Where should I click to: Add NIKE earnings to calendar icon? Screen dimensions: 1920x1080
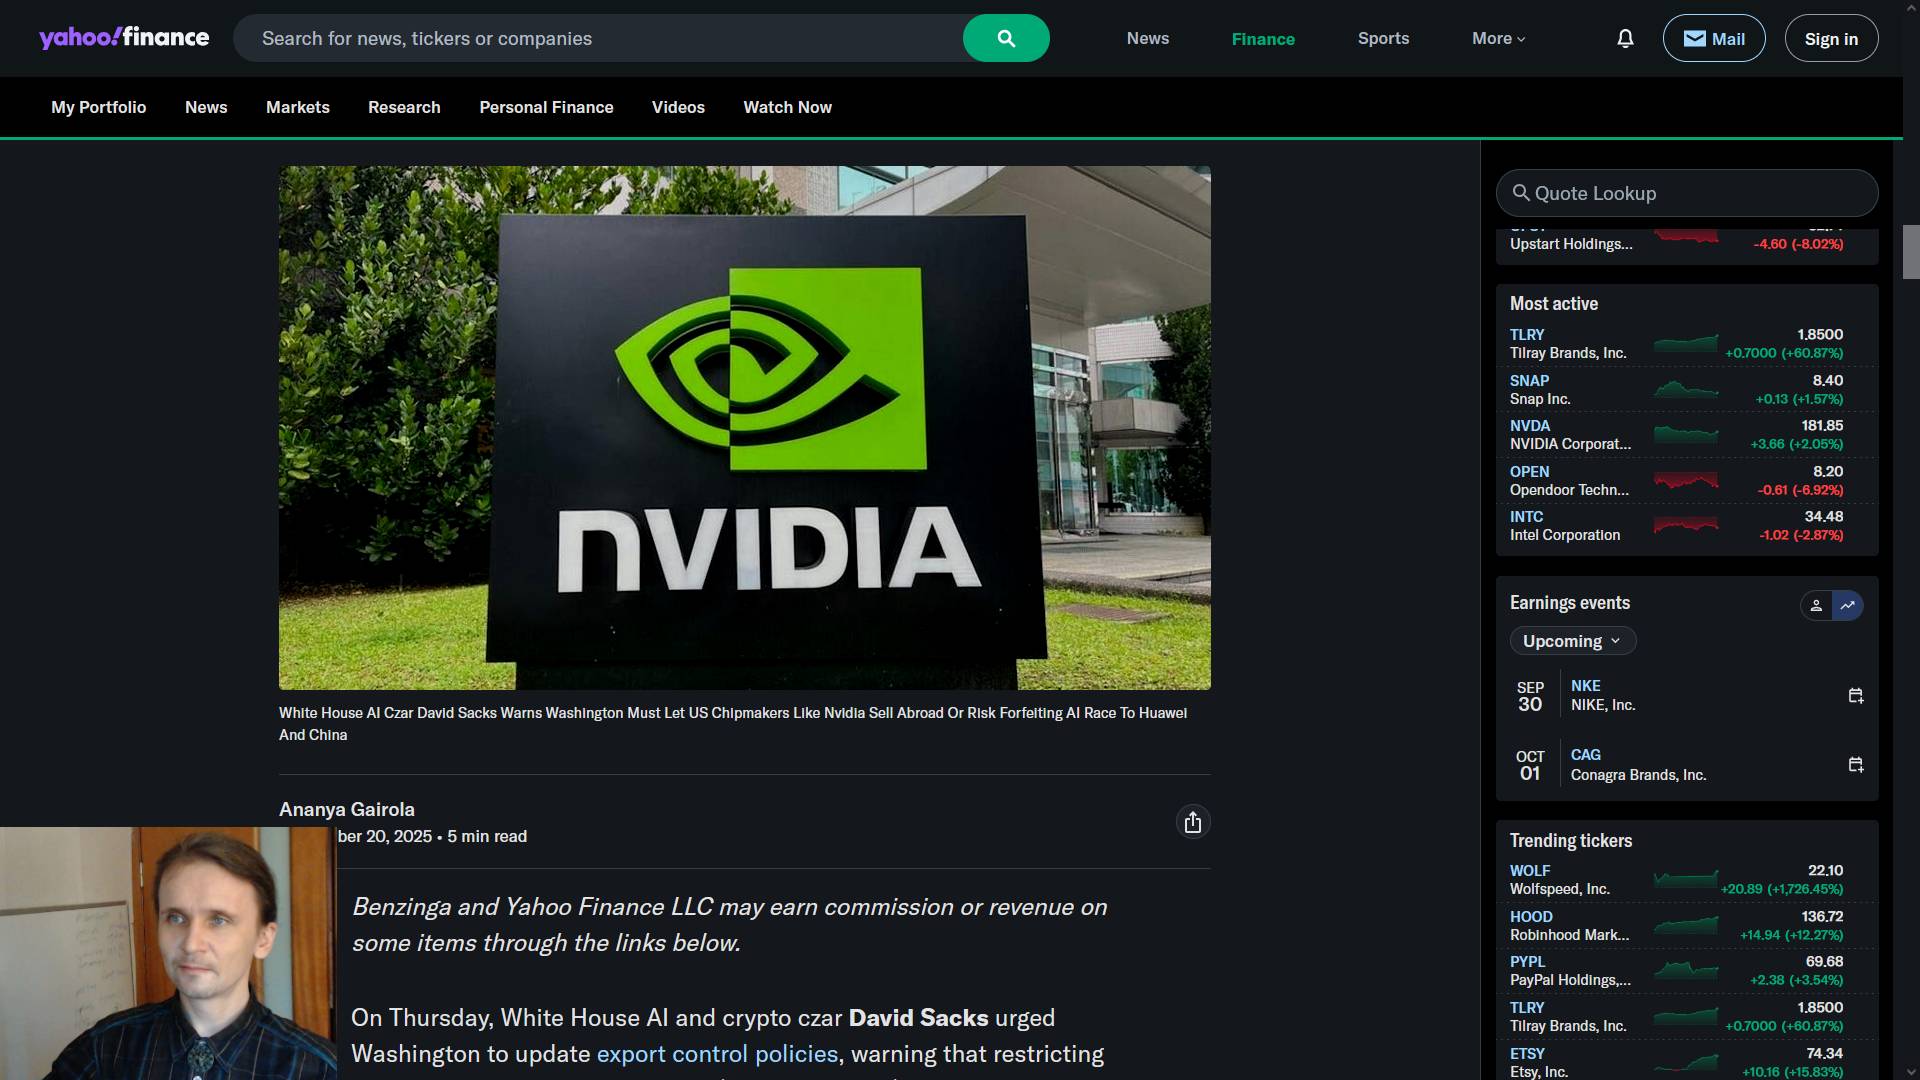tap(1855, 696)
